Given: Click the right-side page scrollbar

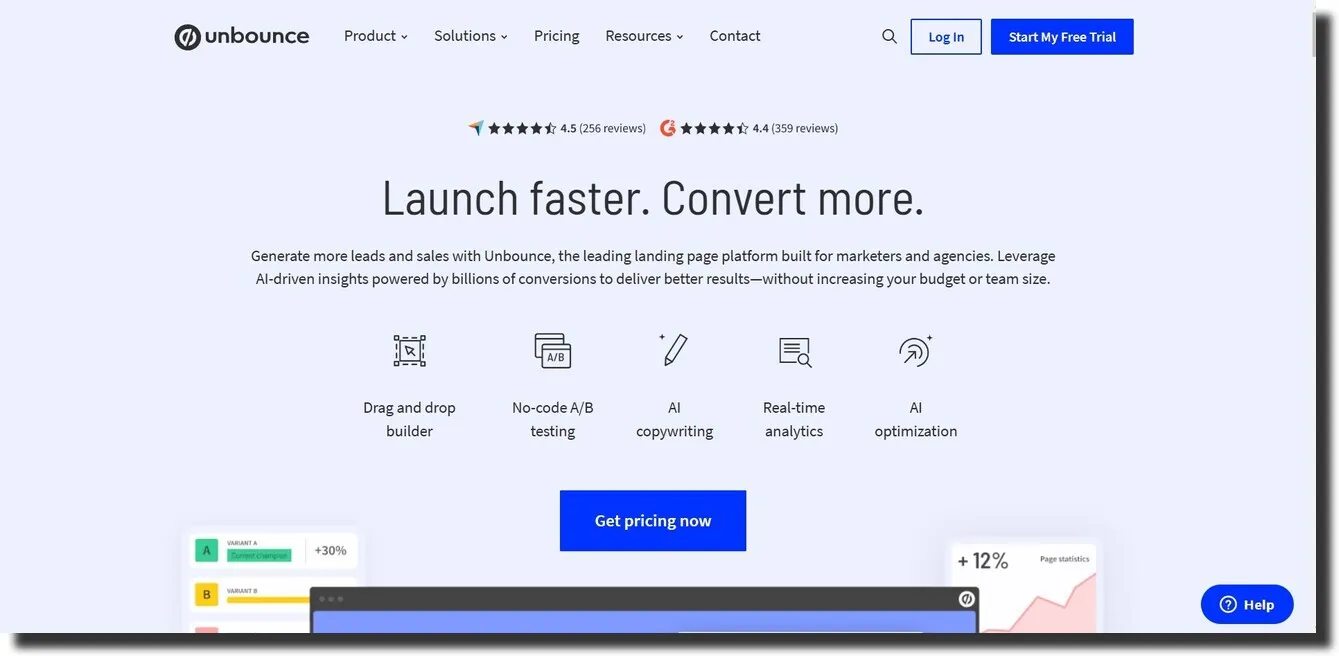Looking at the screenshot, I should (x=1315, y=30).
